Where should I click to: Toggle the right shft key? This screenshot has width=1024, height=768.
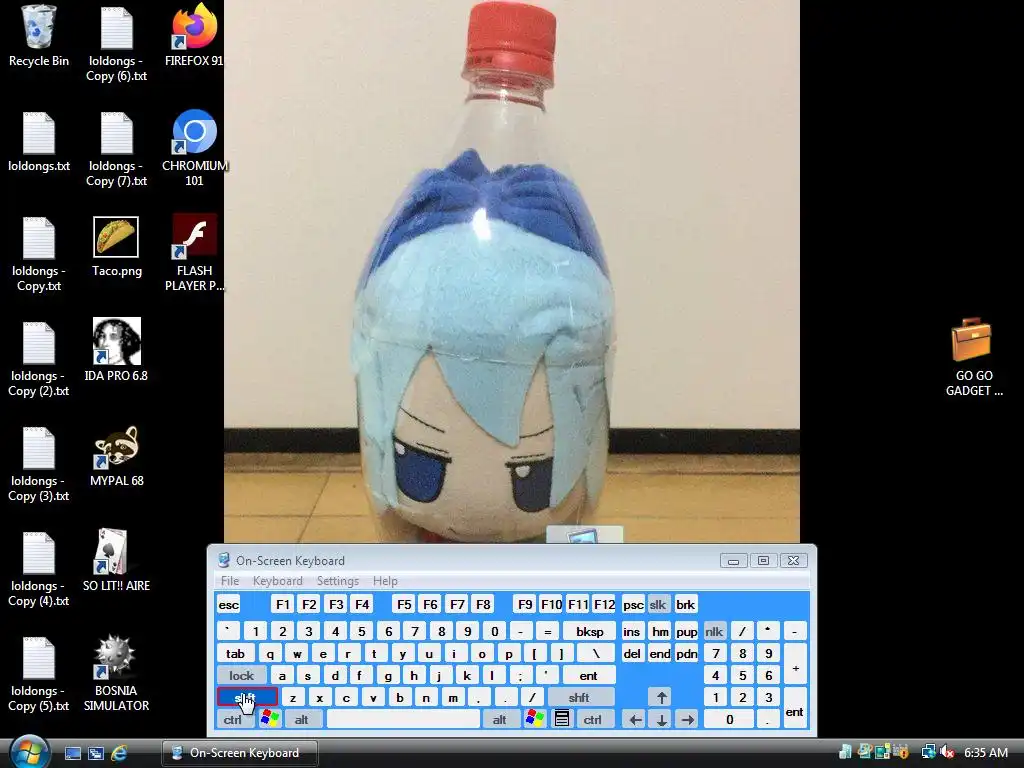[x=581, y=697]
